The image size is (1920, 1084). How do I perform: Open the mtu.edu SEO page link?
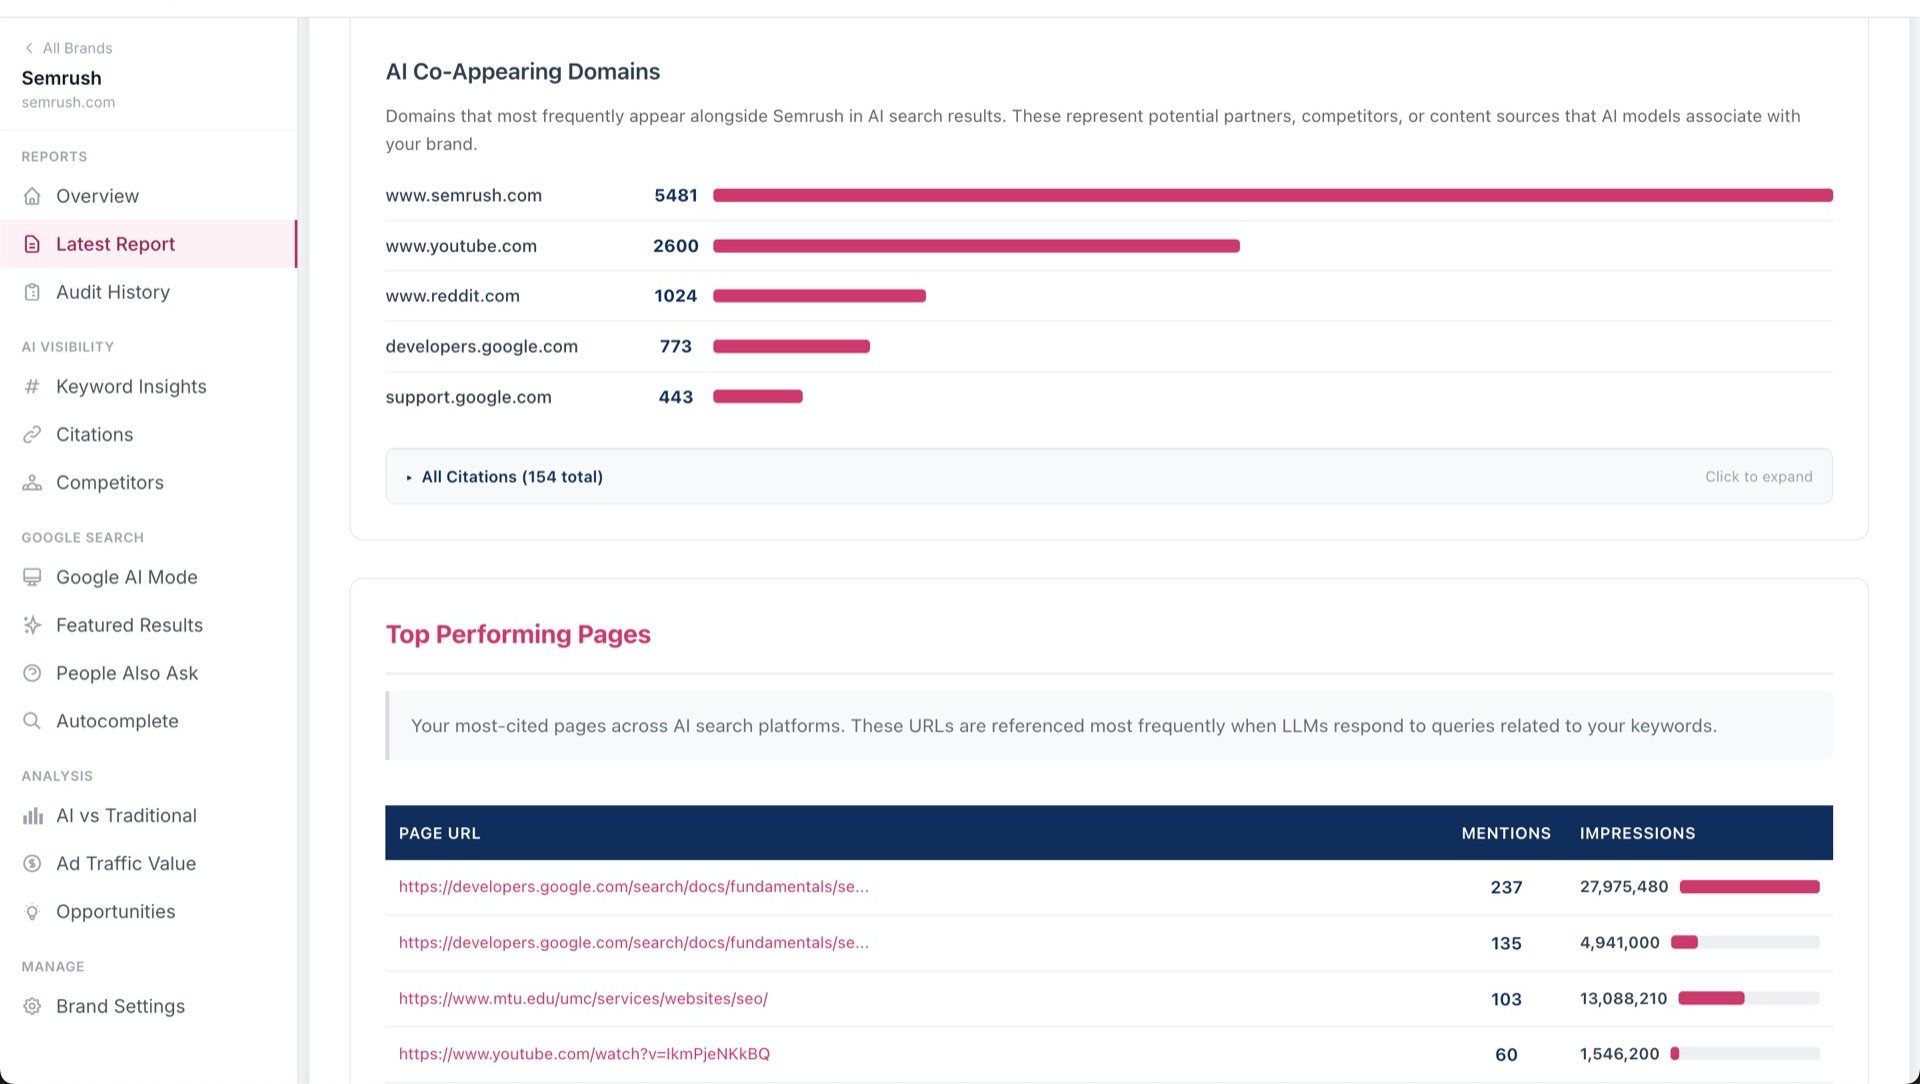click(x=583, y=999)
